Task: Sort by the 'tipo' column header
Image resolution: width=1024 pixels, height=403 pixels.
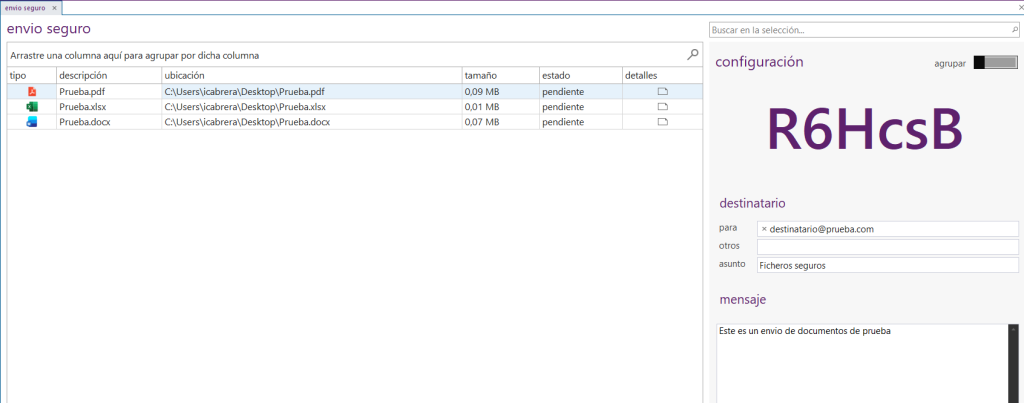Action: tap(31, 76)
